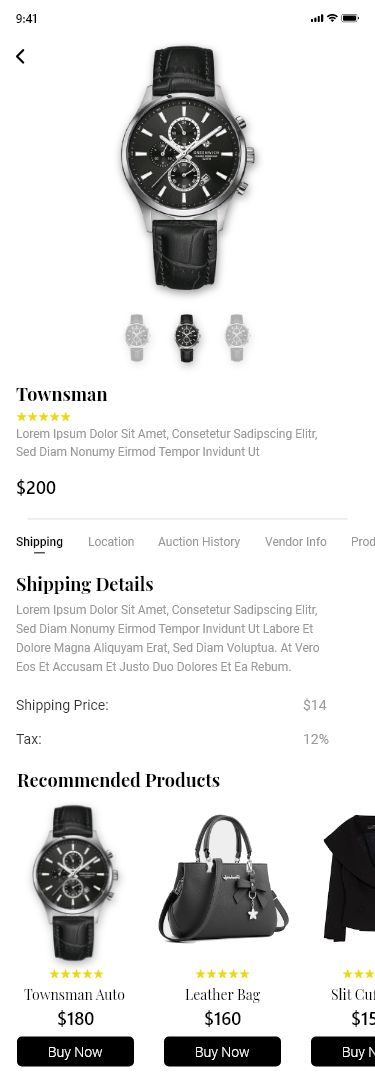
Task: Tap the Wi-Fi status icon
Action: [x=332, y=18]
